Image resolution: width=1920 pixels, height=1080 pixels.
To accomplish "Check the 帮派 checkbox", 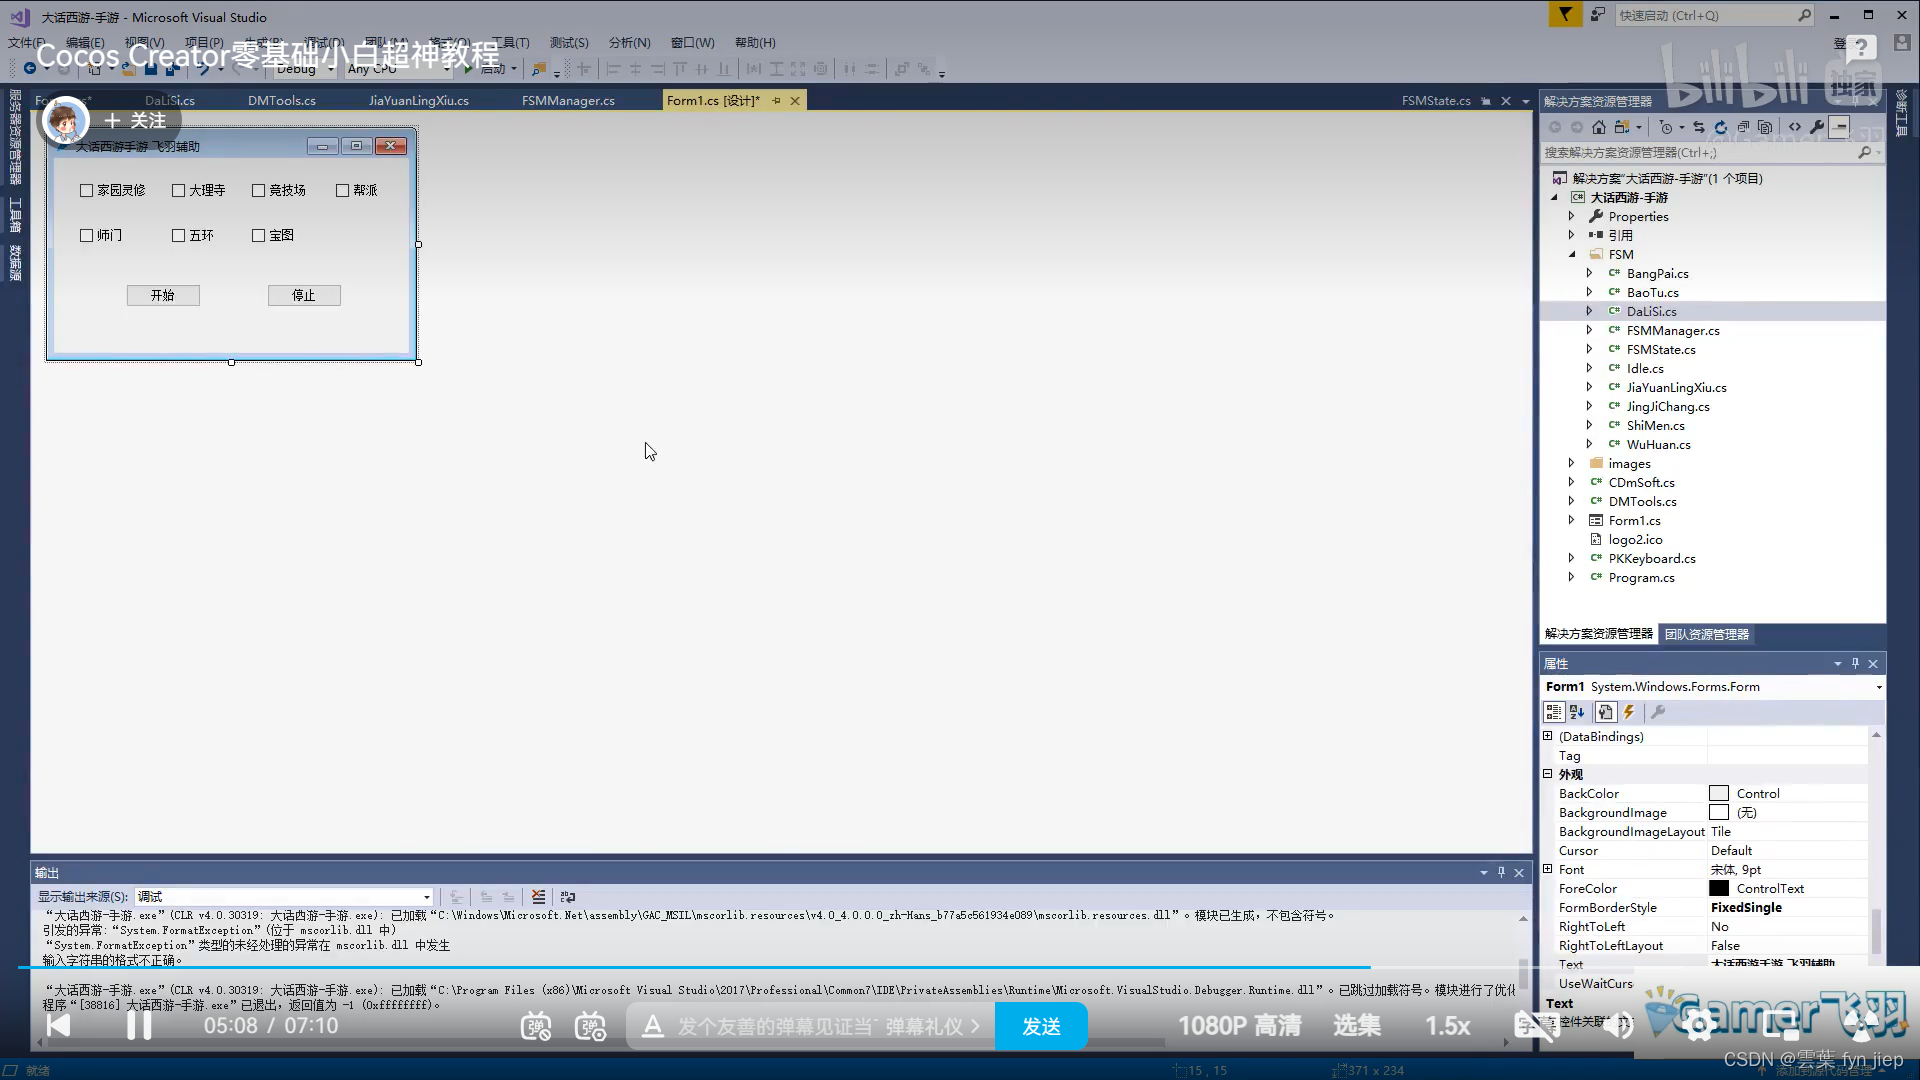I will click(342, 190).
